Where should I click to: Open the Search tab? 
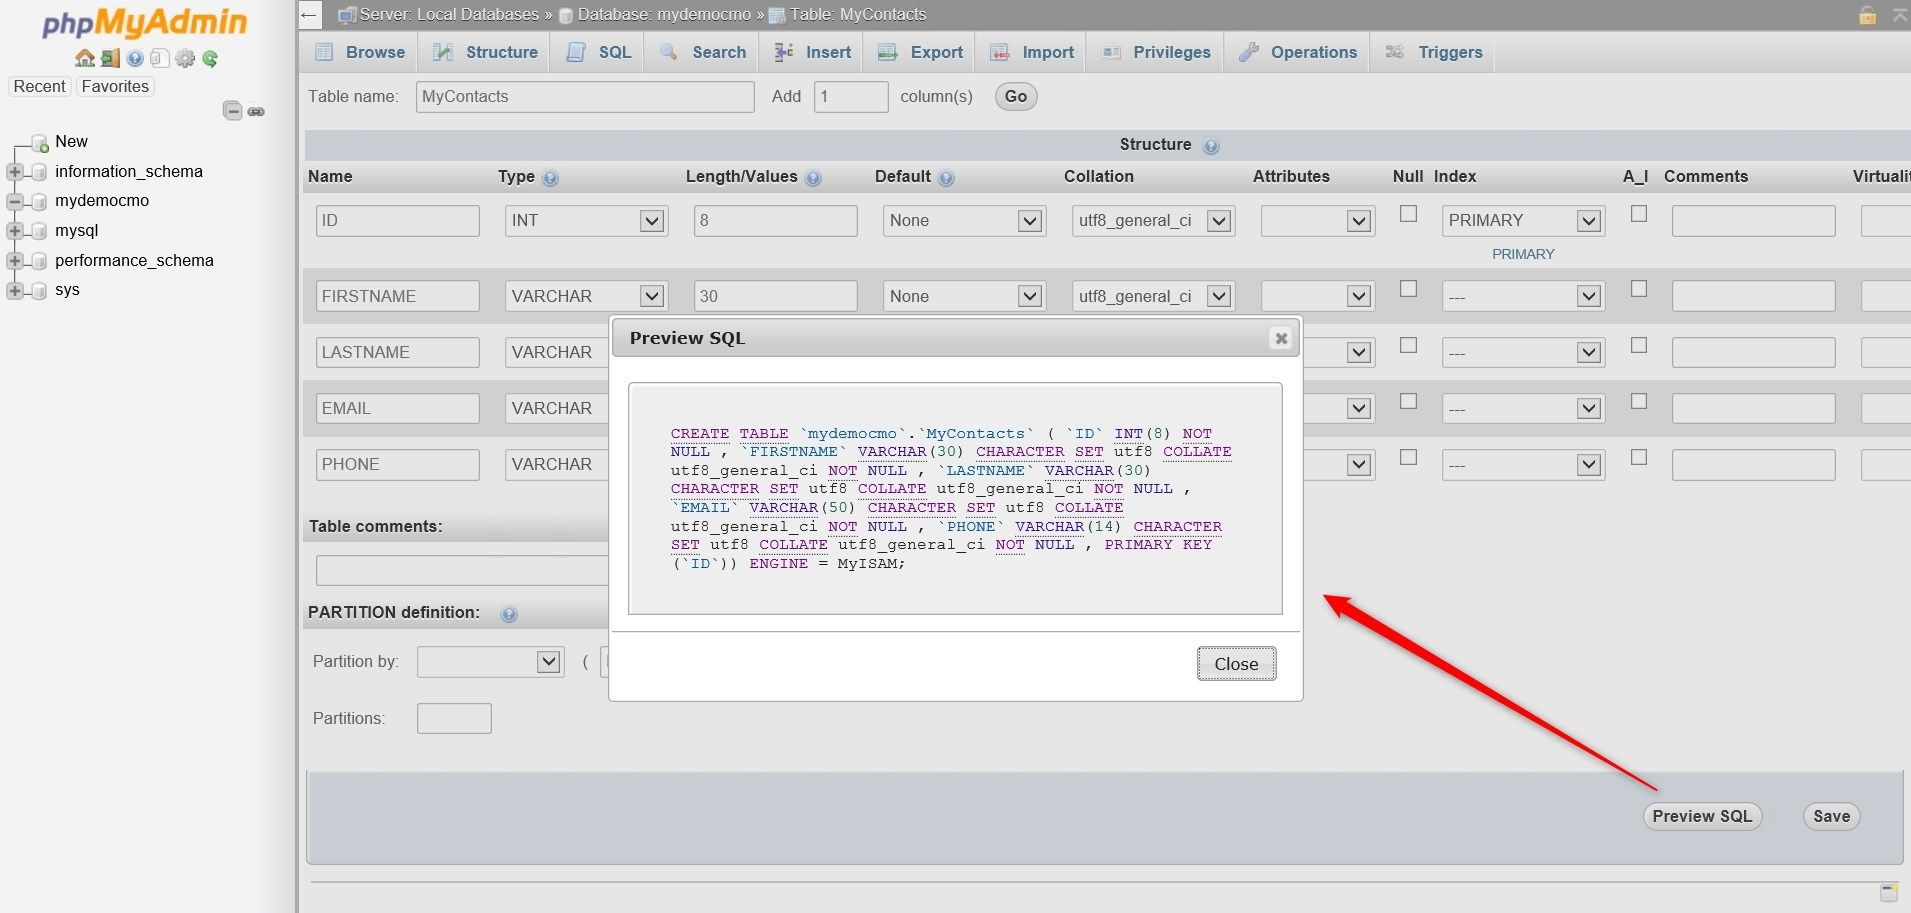[703, 52]
